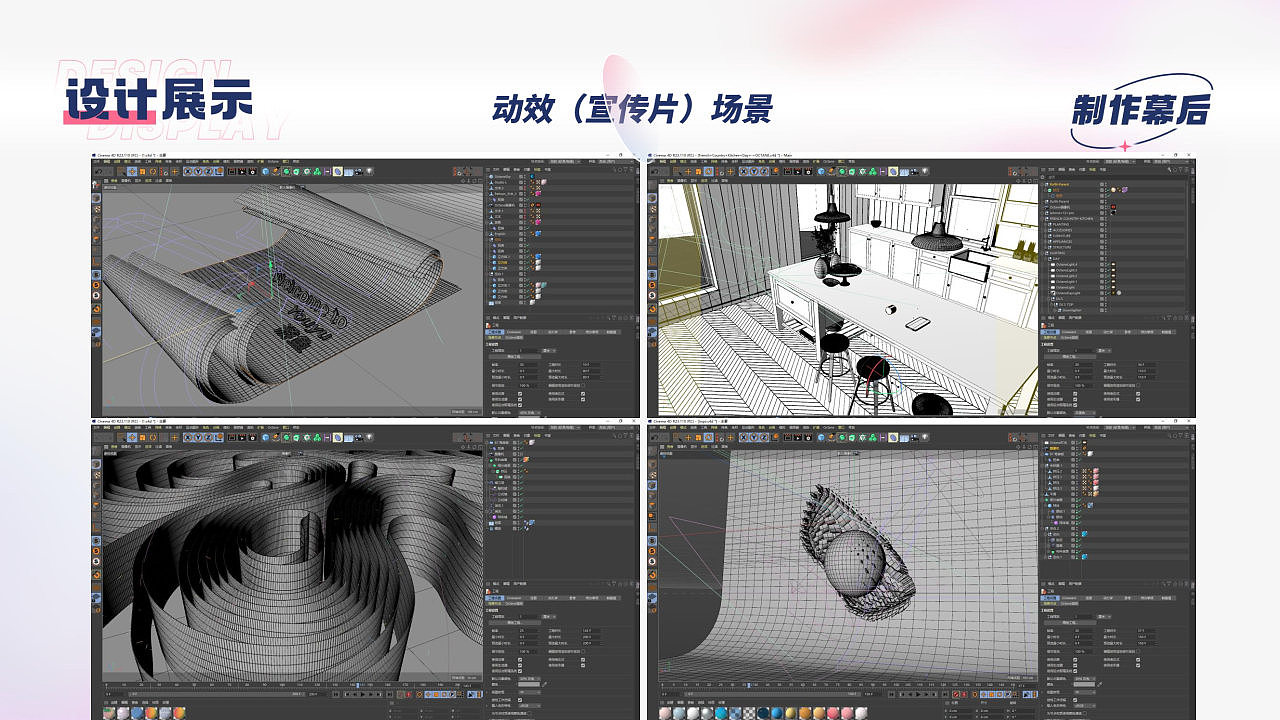Pick the cyan-blue material ball in sphere window
Screen dimensions: 1280x720
coord(721,713)
